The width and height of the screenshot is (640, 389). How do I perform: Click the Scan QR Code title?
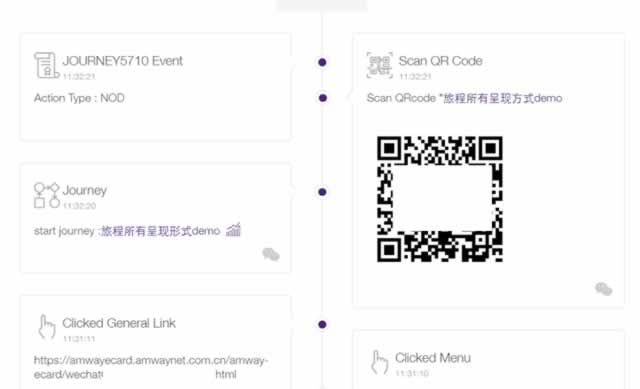[x=440, y=61]
